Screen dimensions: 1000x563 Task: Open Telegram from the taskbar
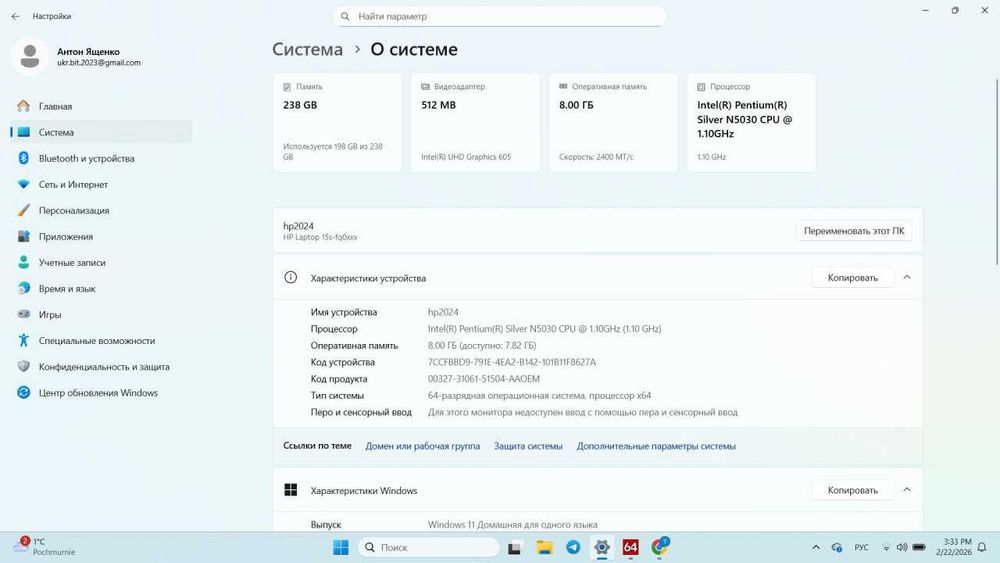tap(573, 547)
